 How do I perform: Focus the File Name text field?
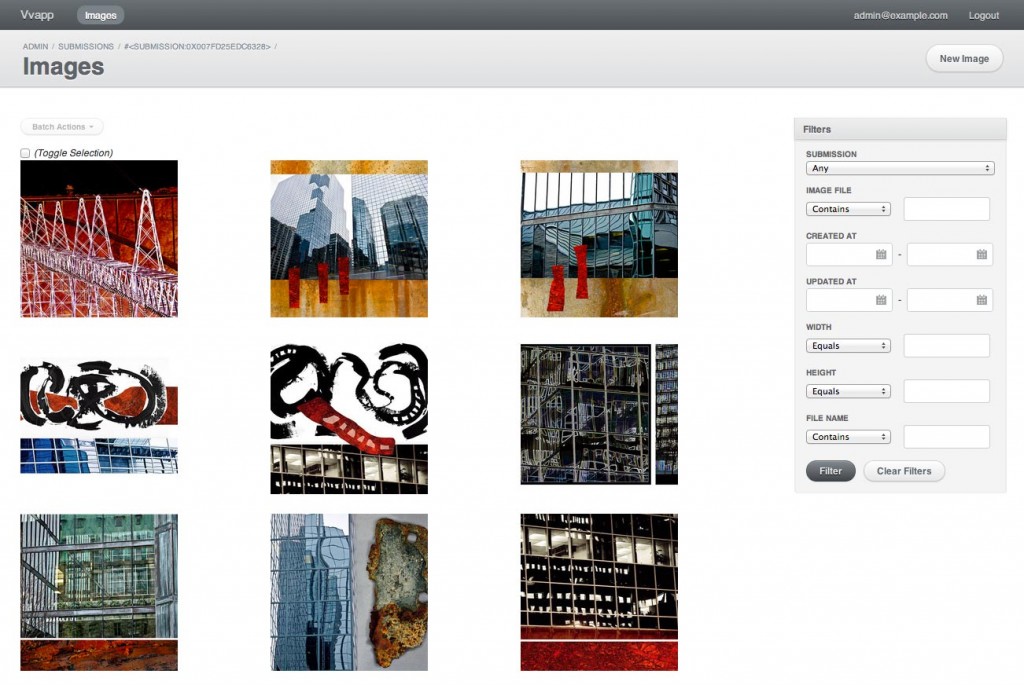point(946,437)
